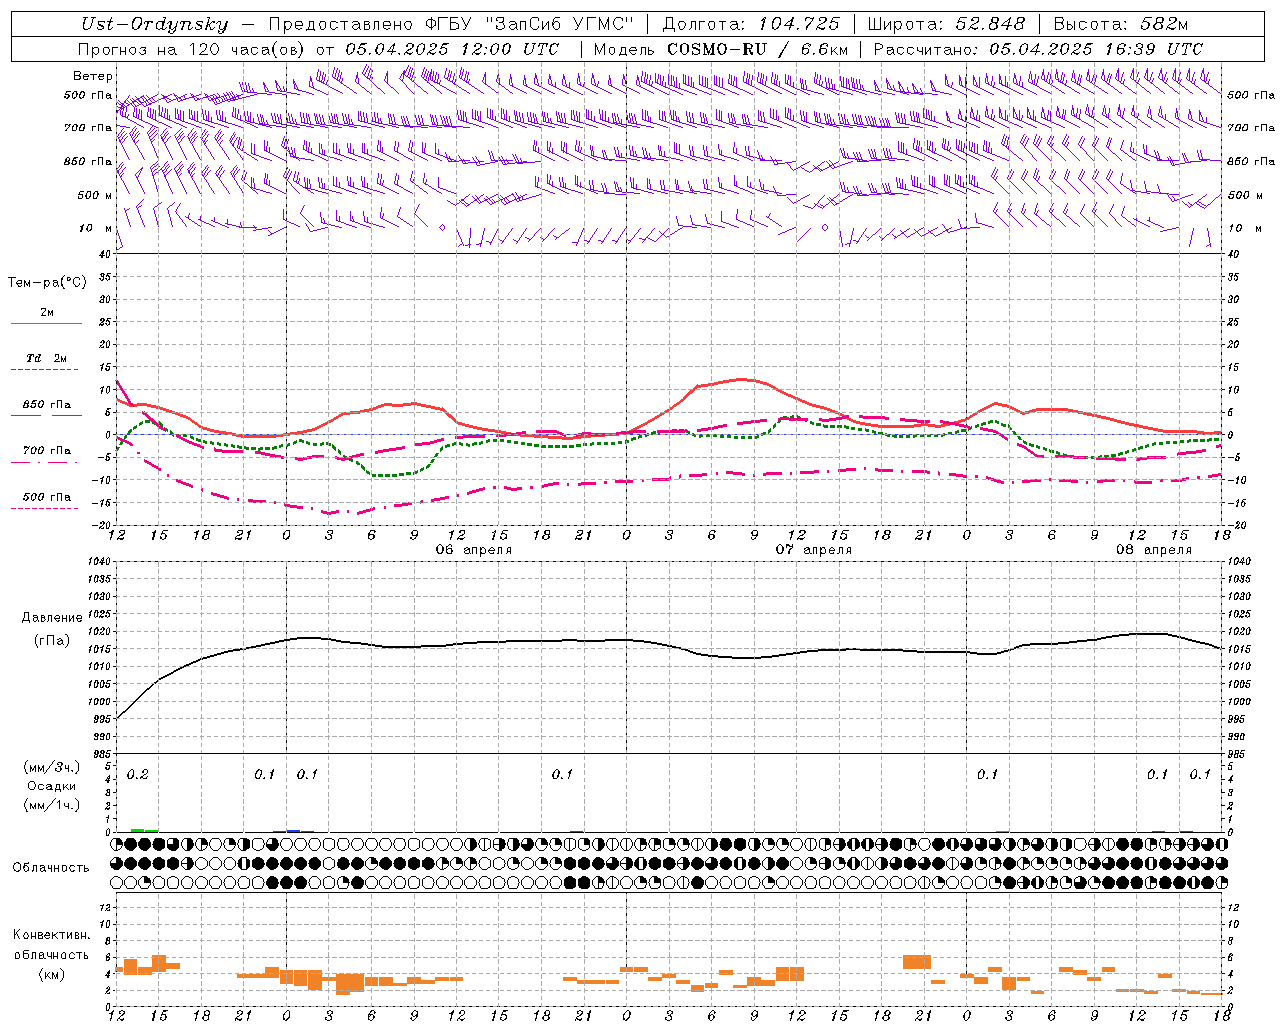Click the red line sample under "2м" legend
Screen dimensions: 1280x1024
[x=46, y=324]
